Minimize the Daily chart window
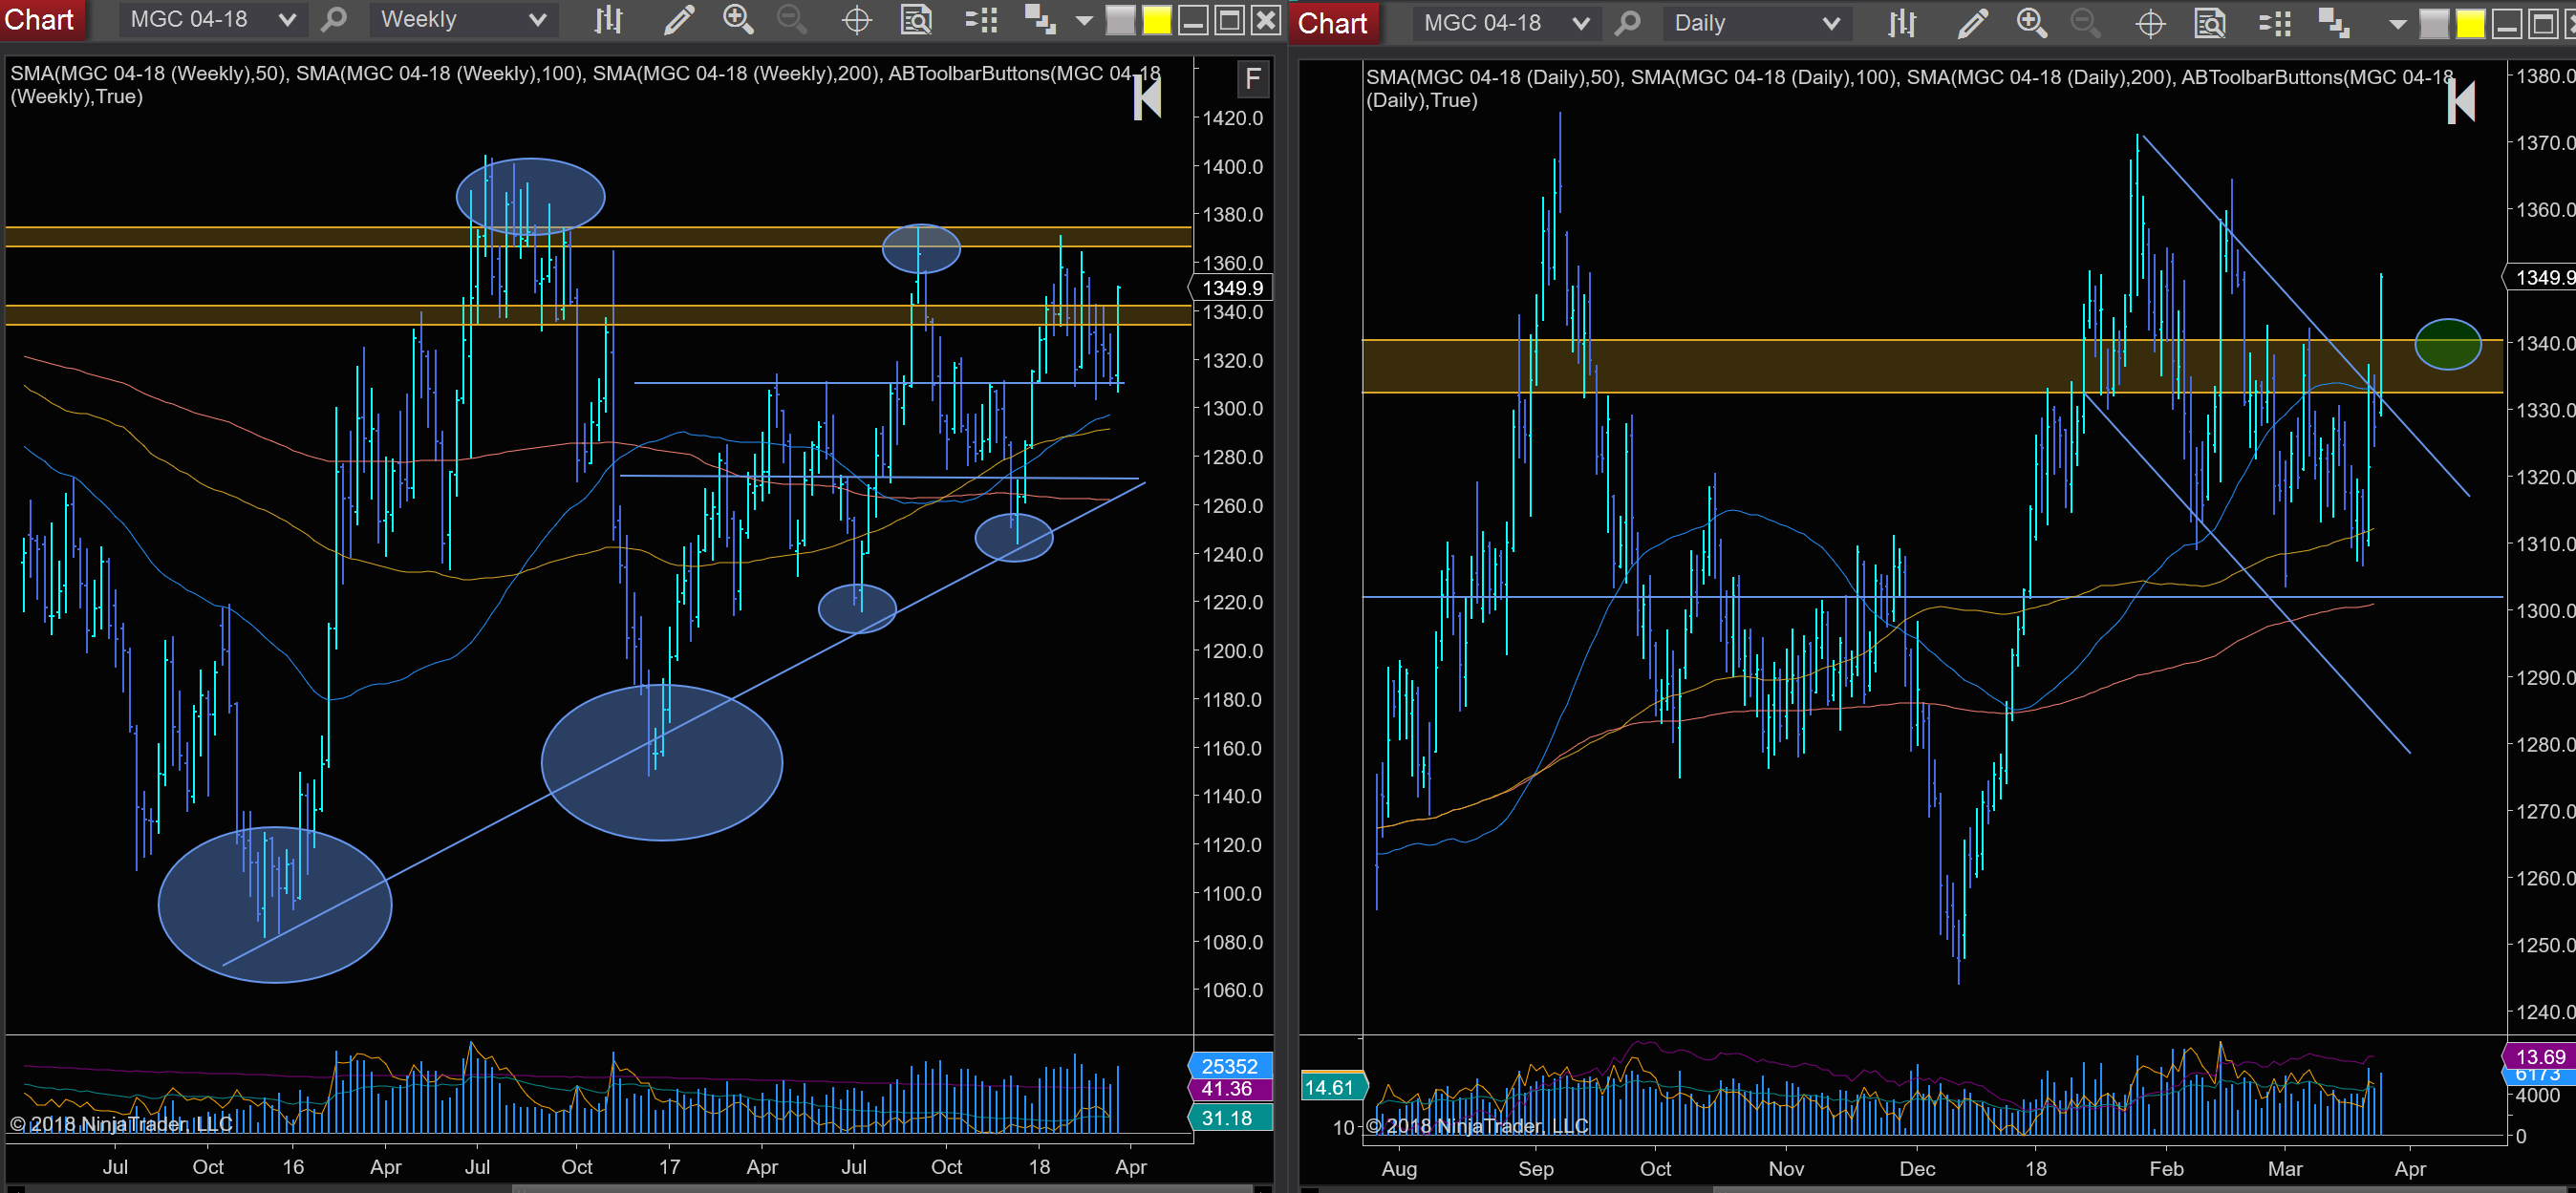The width and height of the screenshot is (2576, 1193). tap(2507, 24)
